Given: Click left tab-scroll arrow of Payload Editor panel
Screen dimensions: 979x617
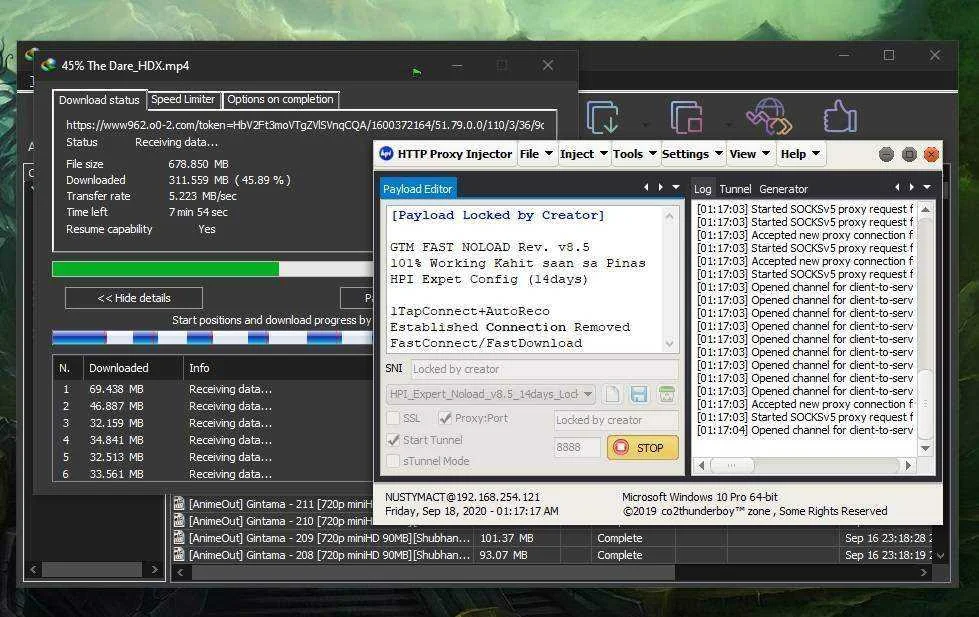Looking at the screenshot, I should (646, 187).
